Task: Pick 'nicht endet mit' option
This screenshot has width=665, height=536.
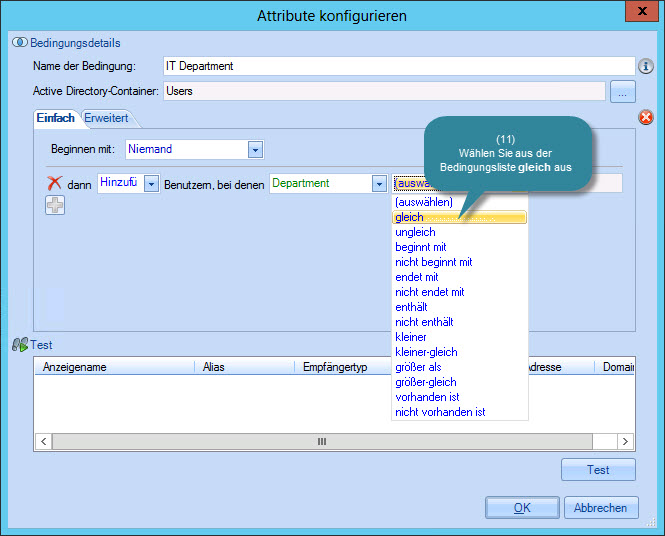Action: (460, 292)
